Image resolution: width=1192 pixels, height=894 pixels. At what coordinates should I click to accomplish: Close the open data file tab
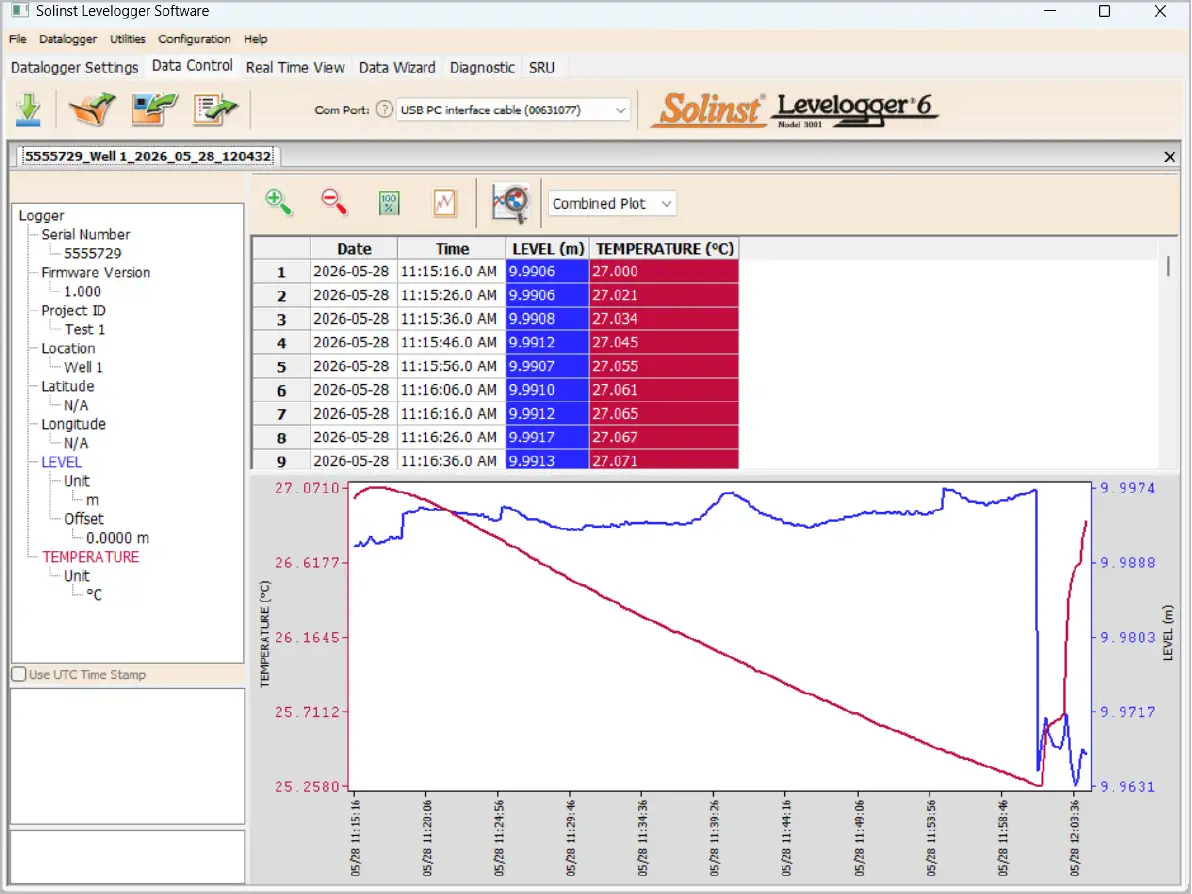click(x=1169, y=157)
